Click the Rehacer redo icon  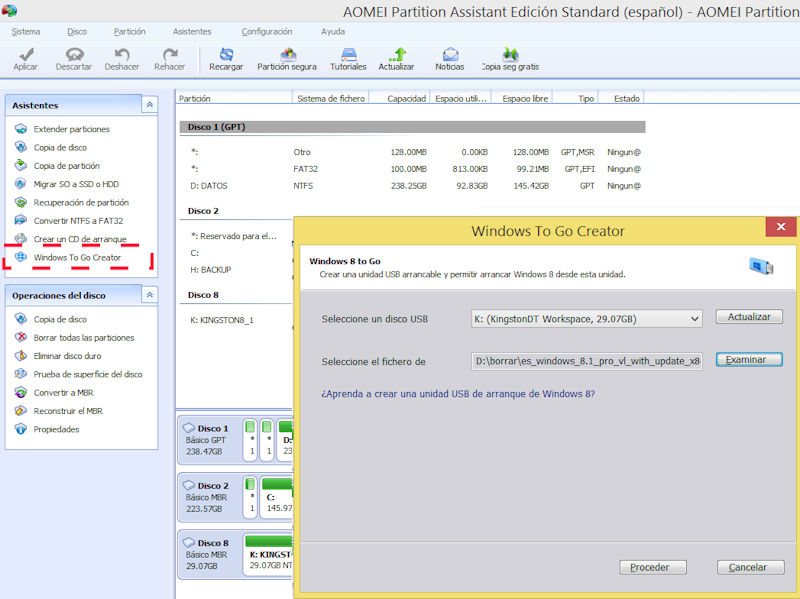click(x=169, y=59)
